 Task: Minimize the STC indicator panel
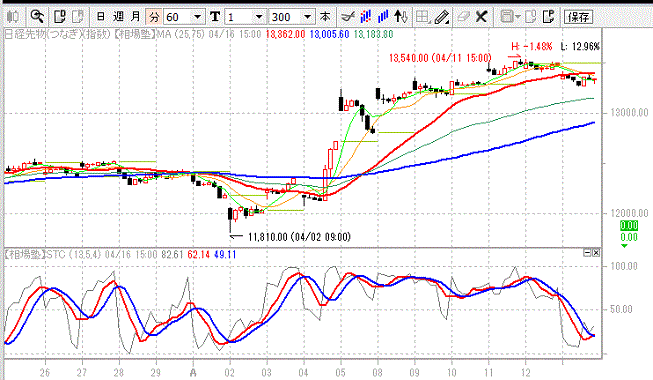point(587,253)
